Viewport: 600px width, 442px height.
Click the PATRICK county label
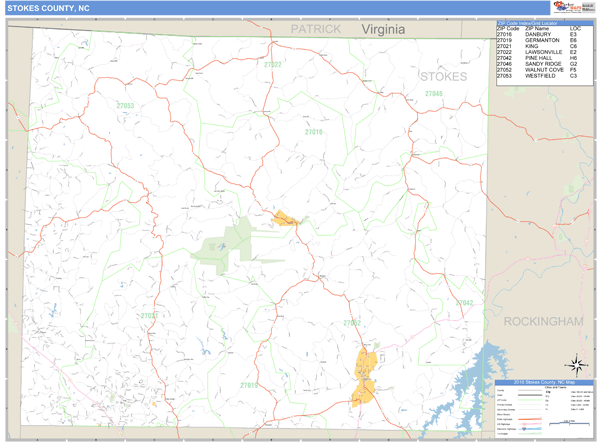(316, 30)
